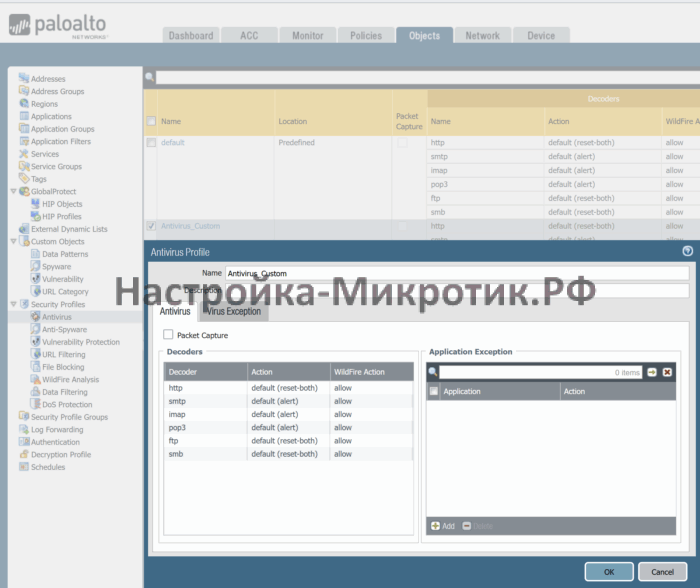Open the default antivirus profile link
Screen dimensions: 700x588
173,142
